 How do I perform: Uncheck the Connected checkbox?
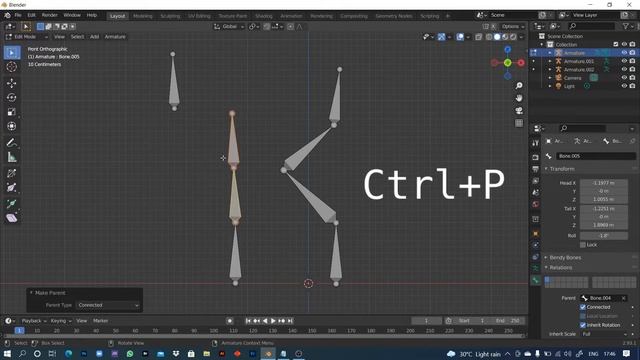pos(582,307)
